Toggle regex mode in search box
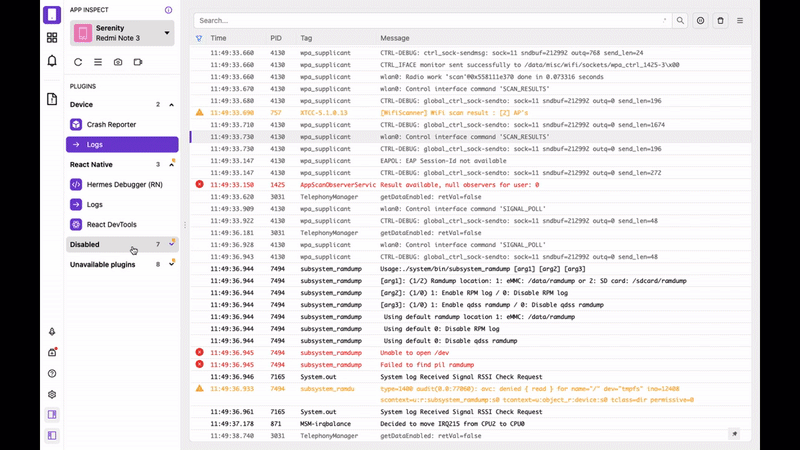Screen dimensions: 800x450 click(664, 20)
